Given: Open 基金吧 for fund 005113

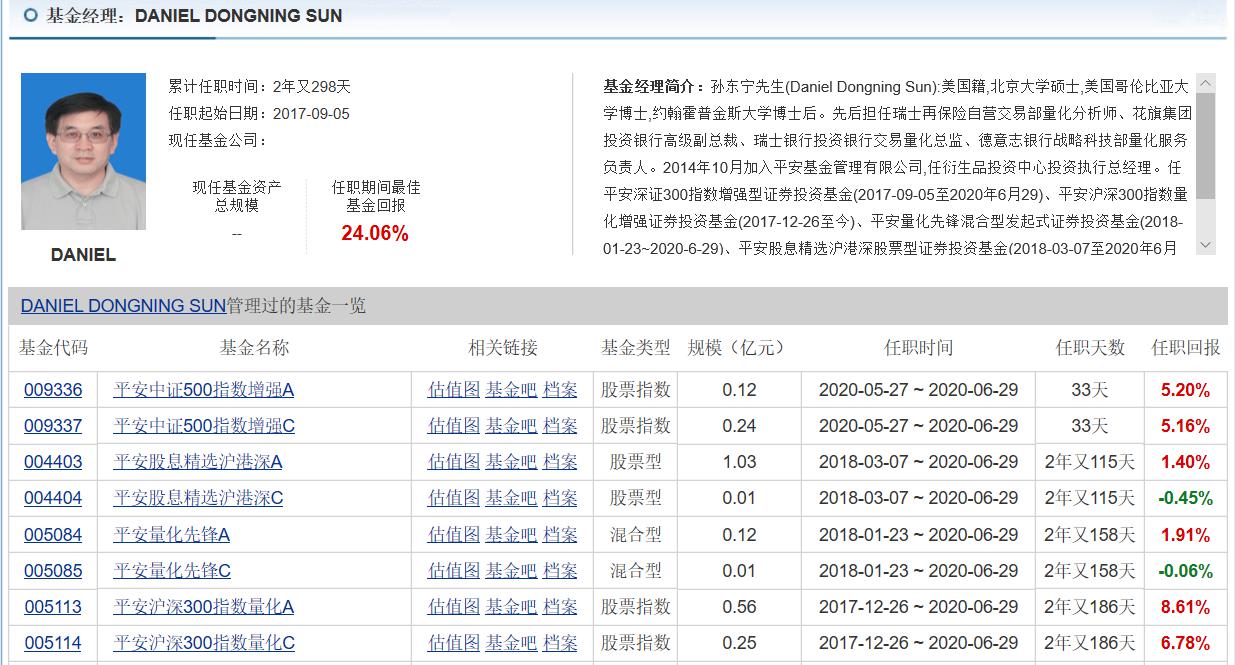Looking at the screenshot, I should click(x=512, y=607).
